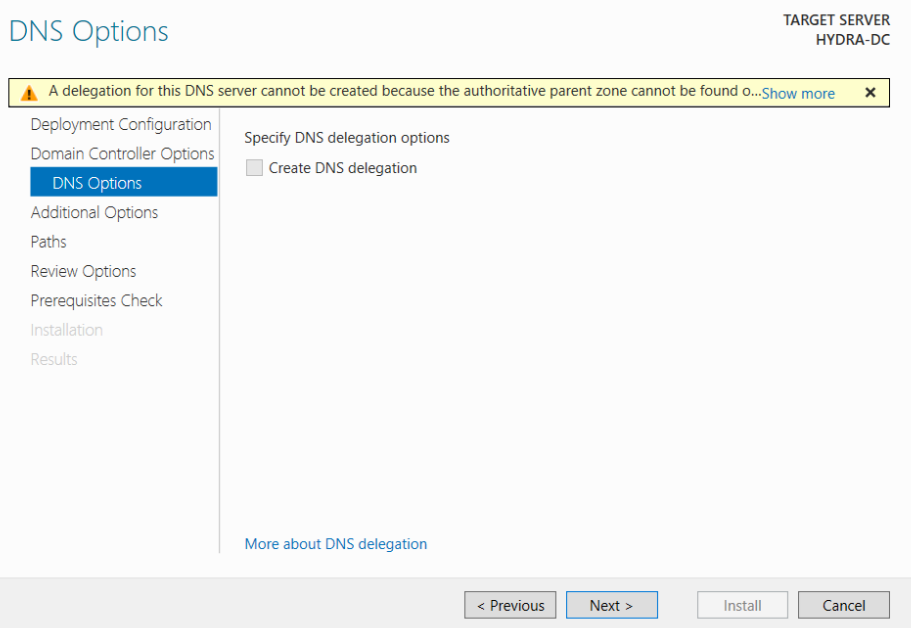Go to the Paths configuration step
This screenshot has width=911, height=628.
point(48,241)
